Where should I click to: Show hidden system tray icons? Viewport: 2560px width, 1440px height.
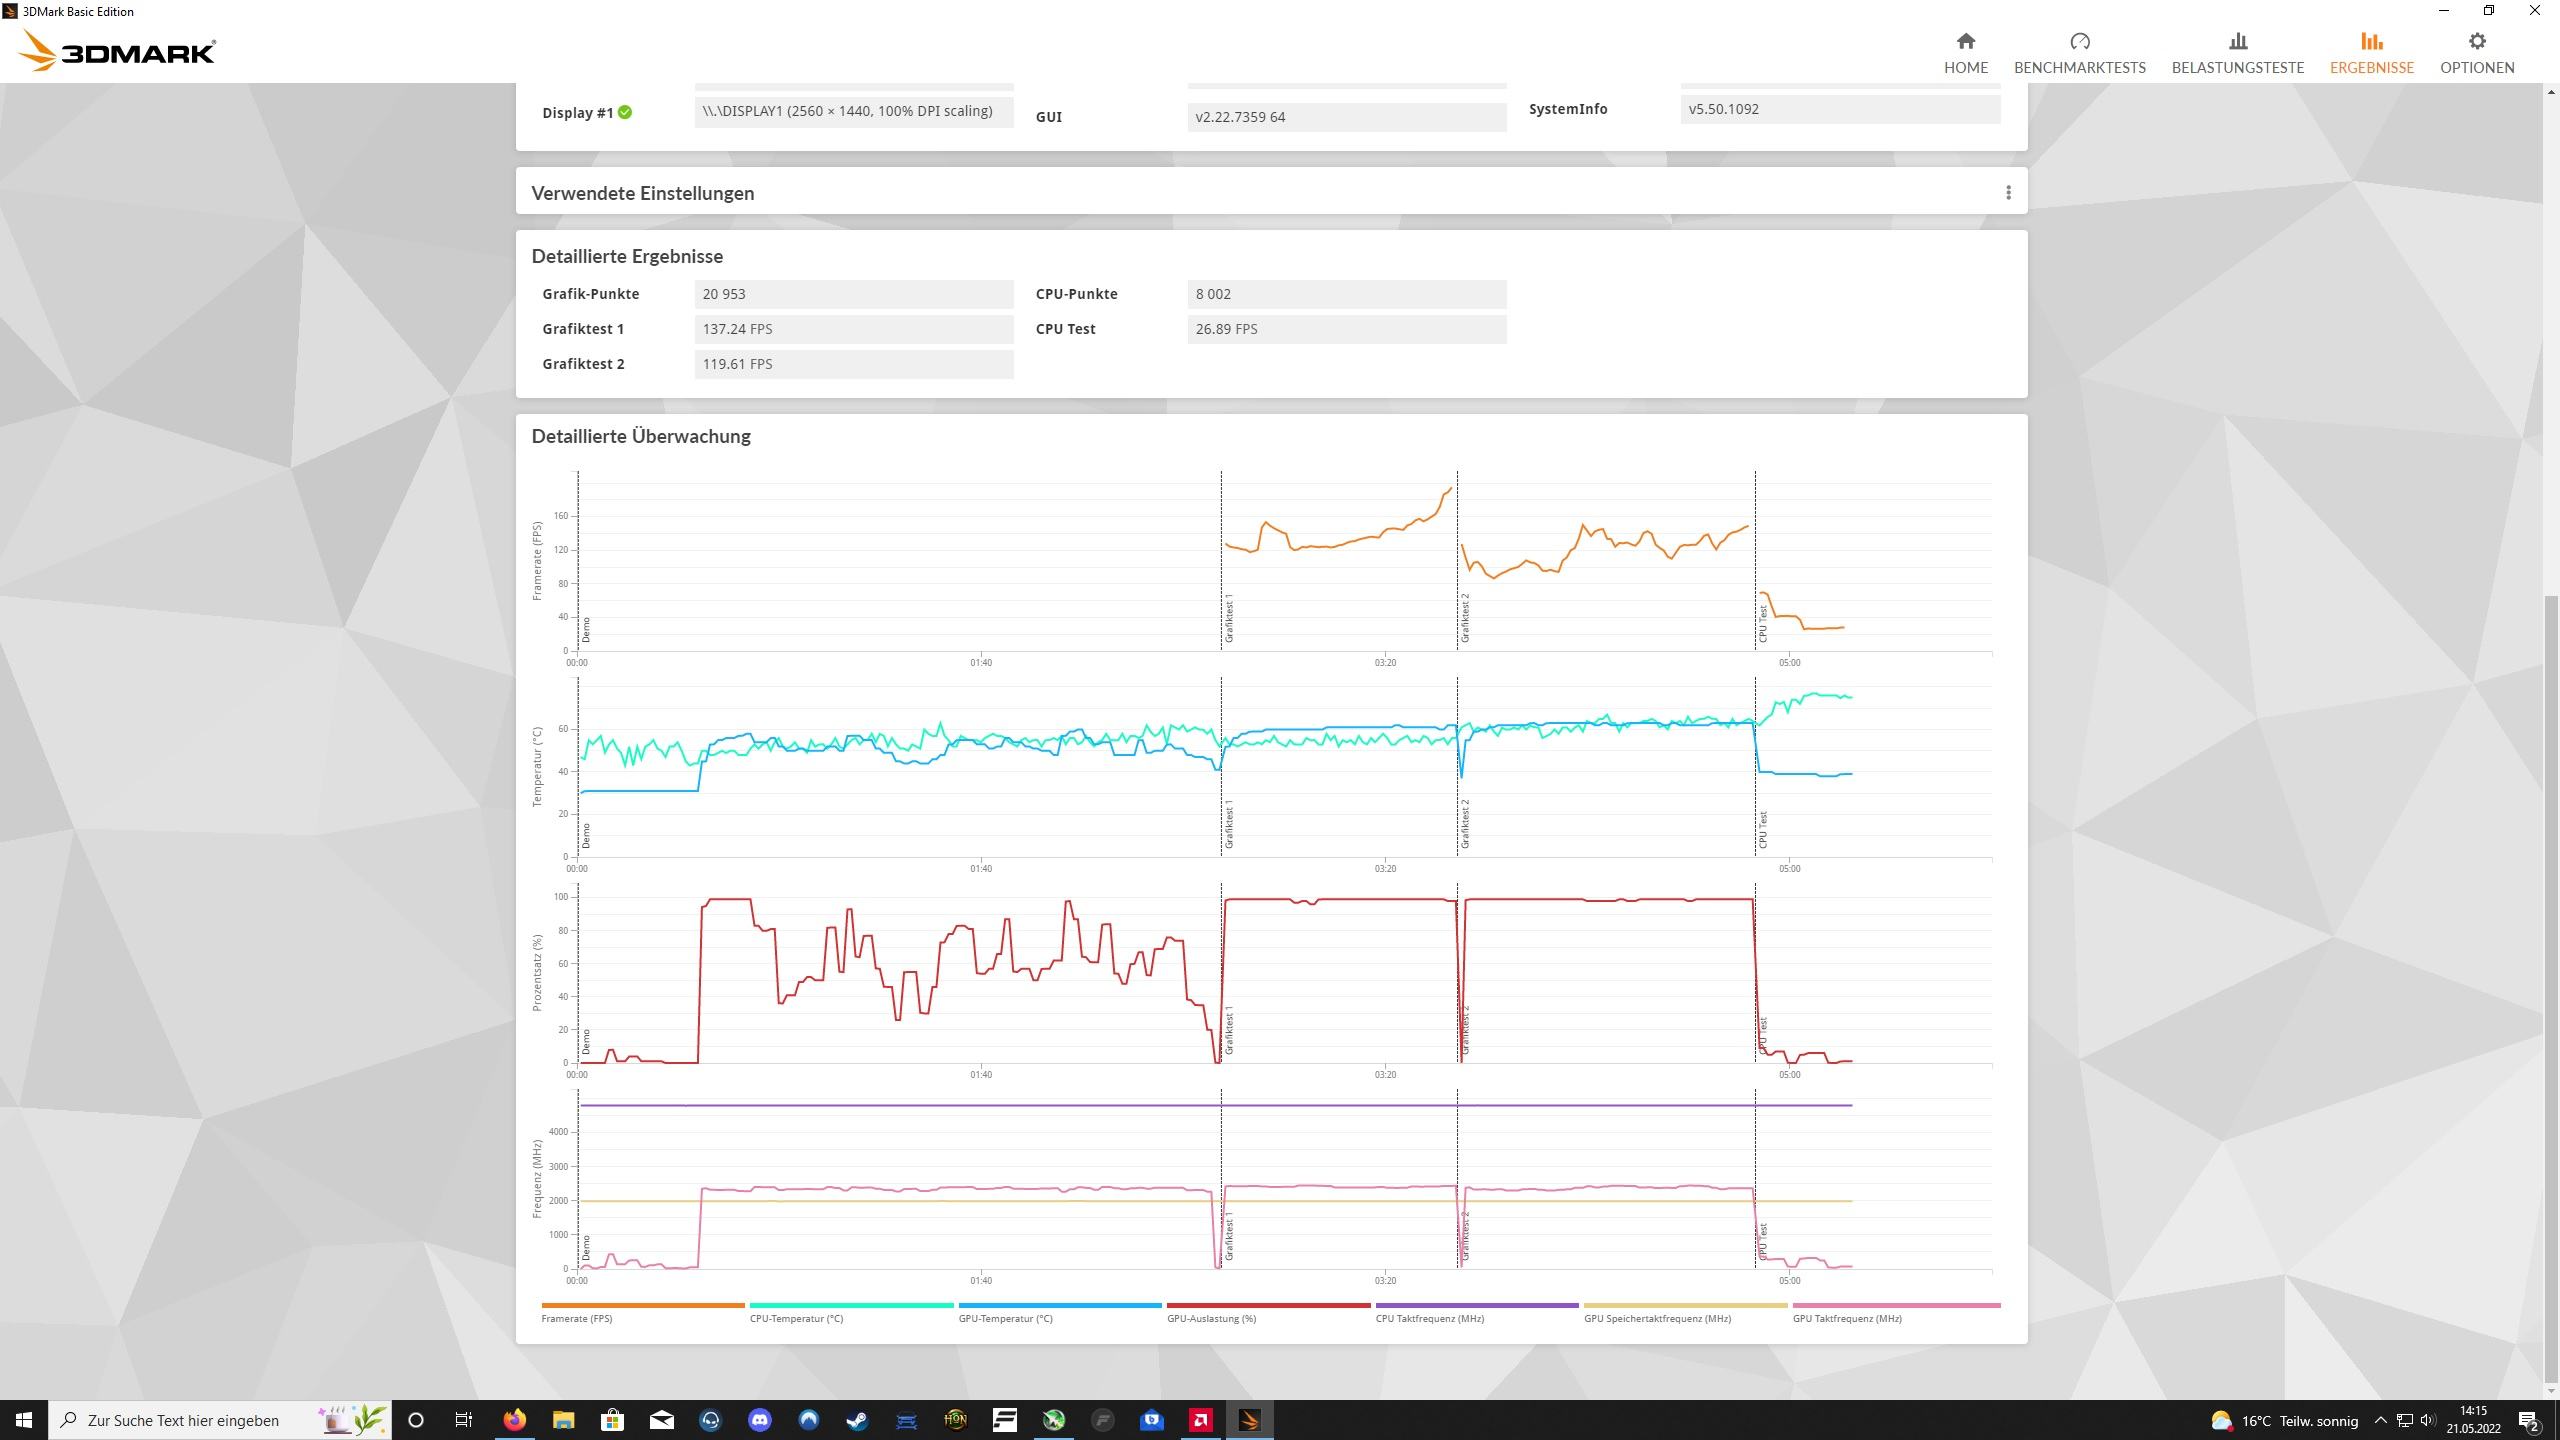click(x=2380, y=1420)
